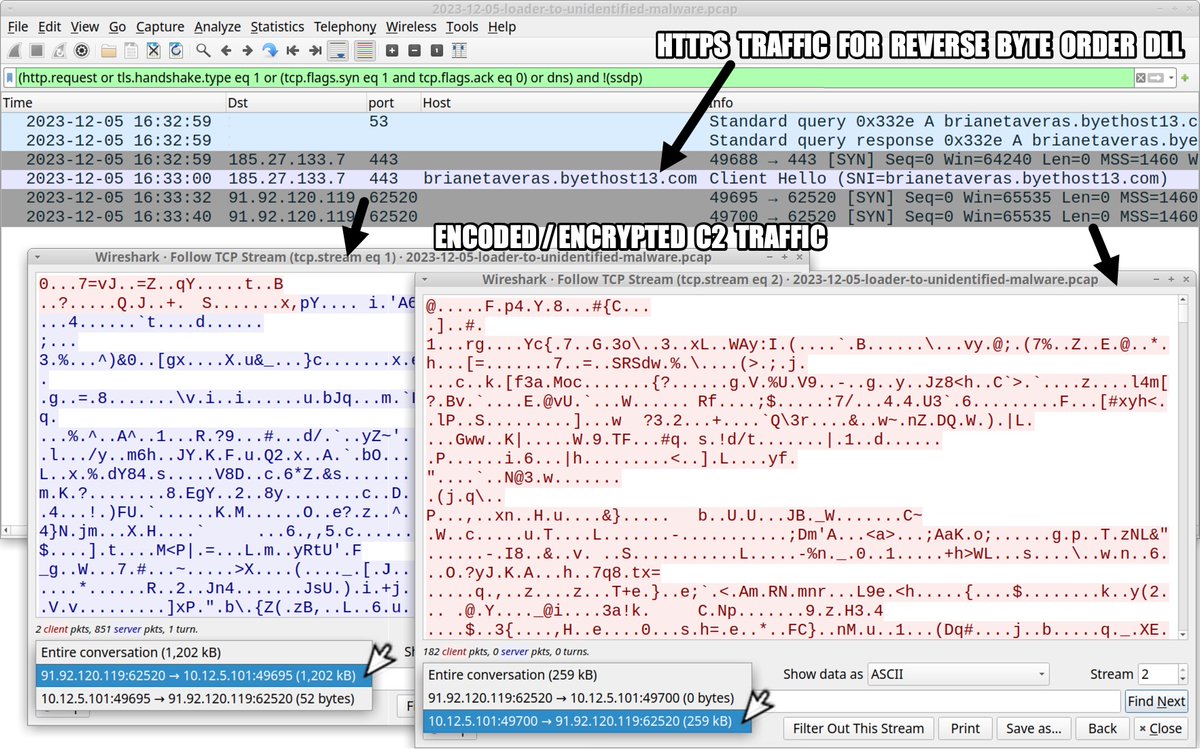Click the Find text field in stream 2
The height and width of the screenshot is (749, 1200).
pyautogui.click(x=934, y=701)
